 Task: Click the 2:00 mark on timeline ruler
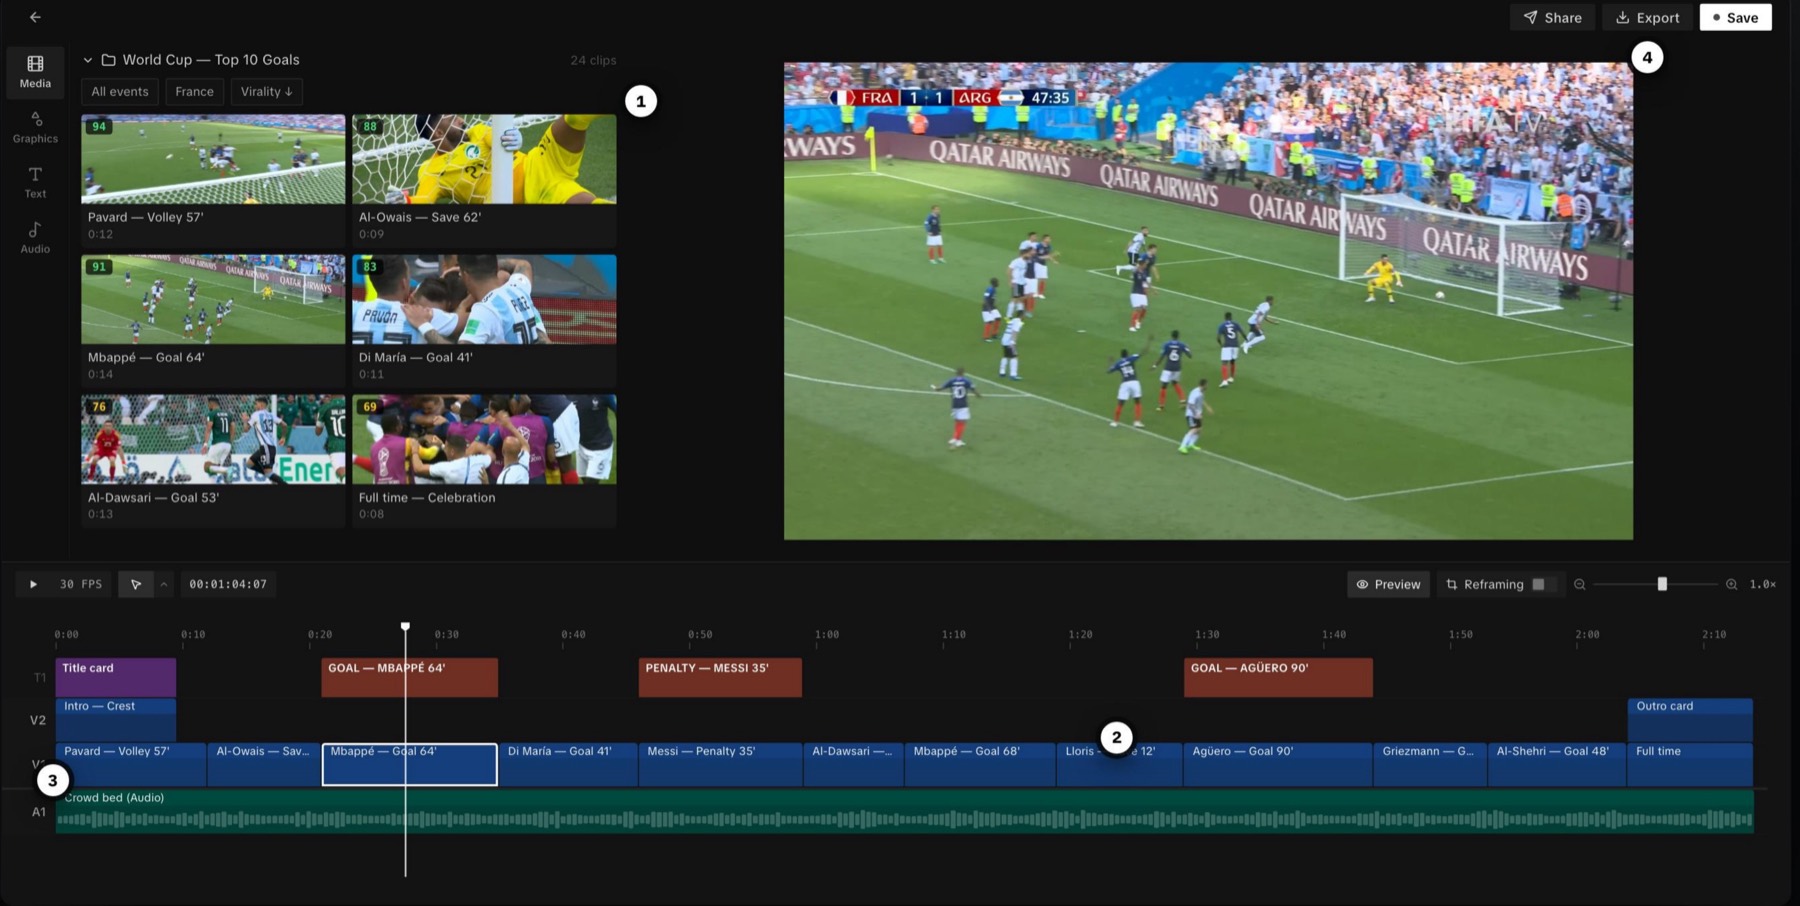pos(1587,634)
